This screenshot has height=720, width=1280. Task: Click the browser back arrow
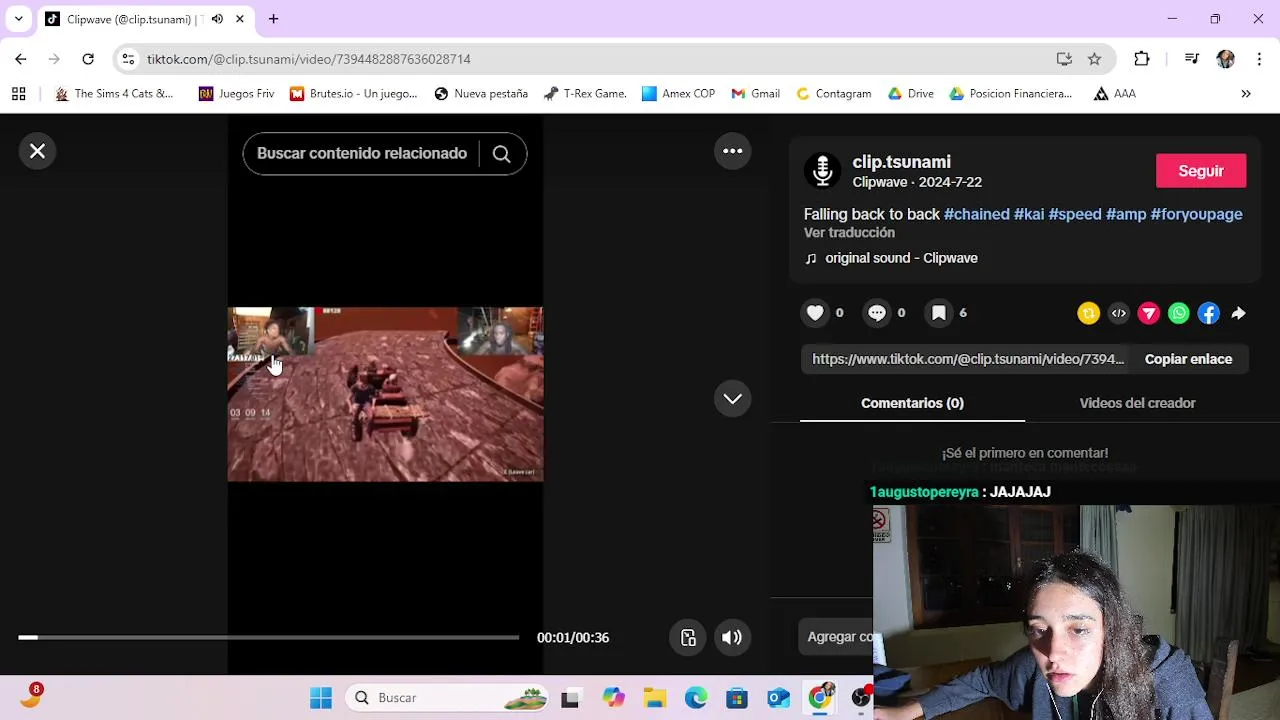(21, 59)
